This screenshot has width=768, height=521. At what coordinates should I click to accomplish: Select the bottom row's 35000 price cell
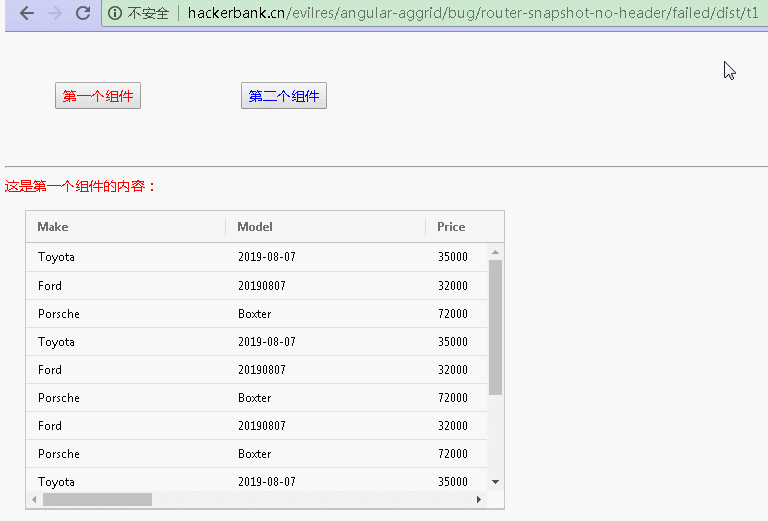(x=456, y=480)
